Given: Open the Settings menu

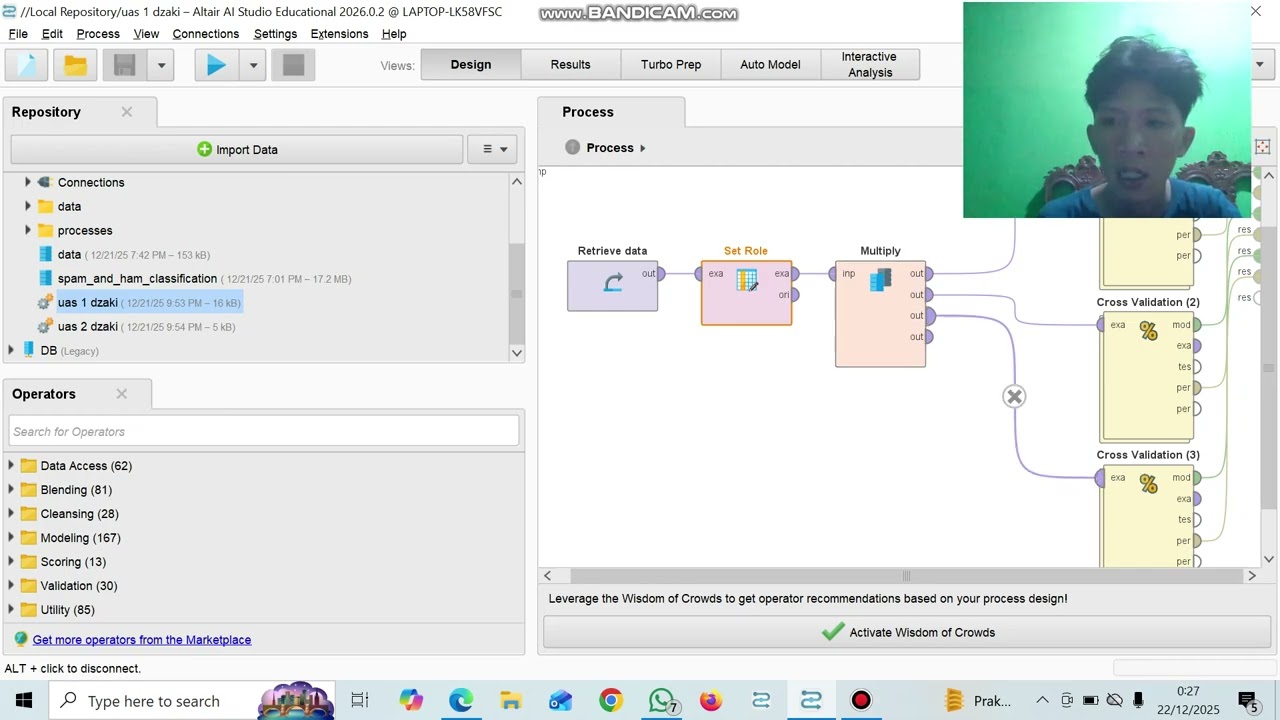Looking at the screenshot, I should point(275,34).
